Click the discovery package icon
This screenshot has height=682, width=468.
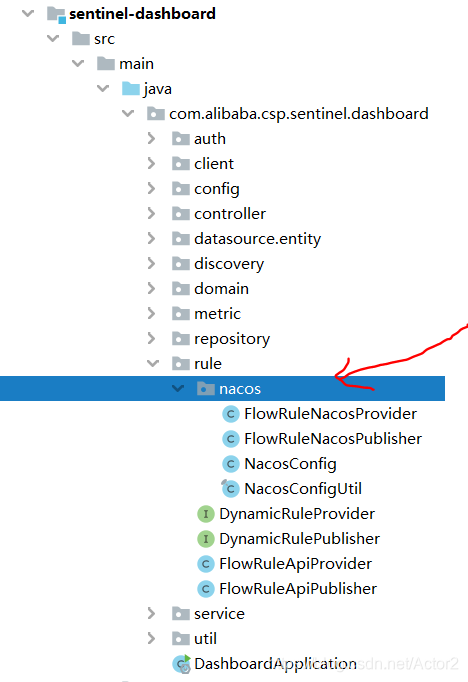coord(181,264)
